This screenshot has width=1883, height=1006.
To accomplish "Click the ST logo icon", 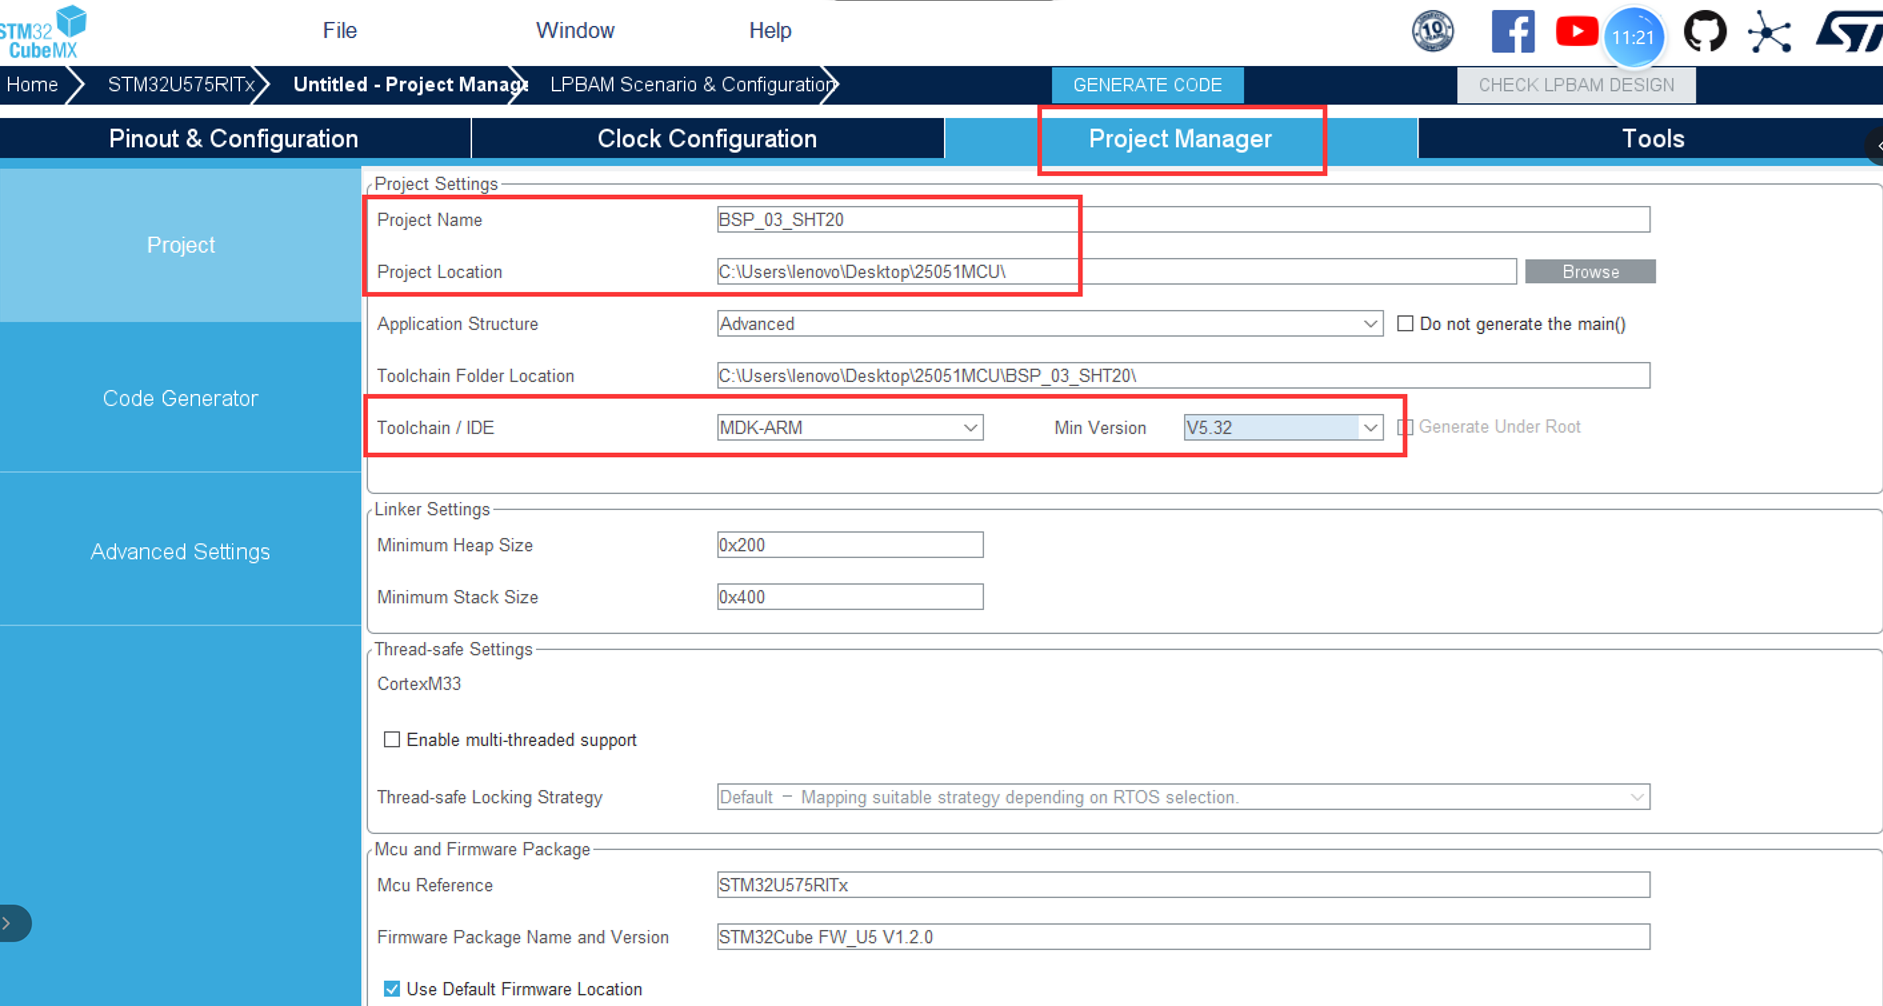I will click(1849, 32).
